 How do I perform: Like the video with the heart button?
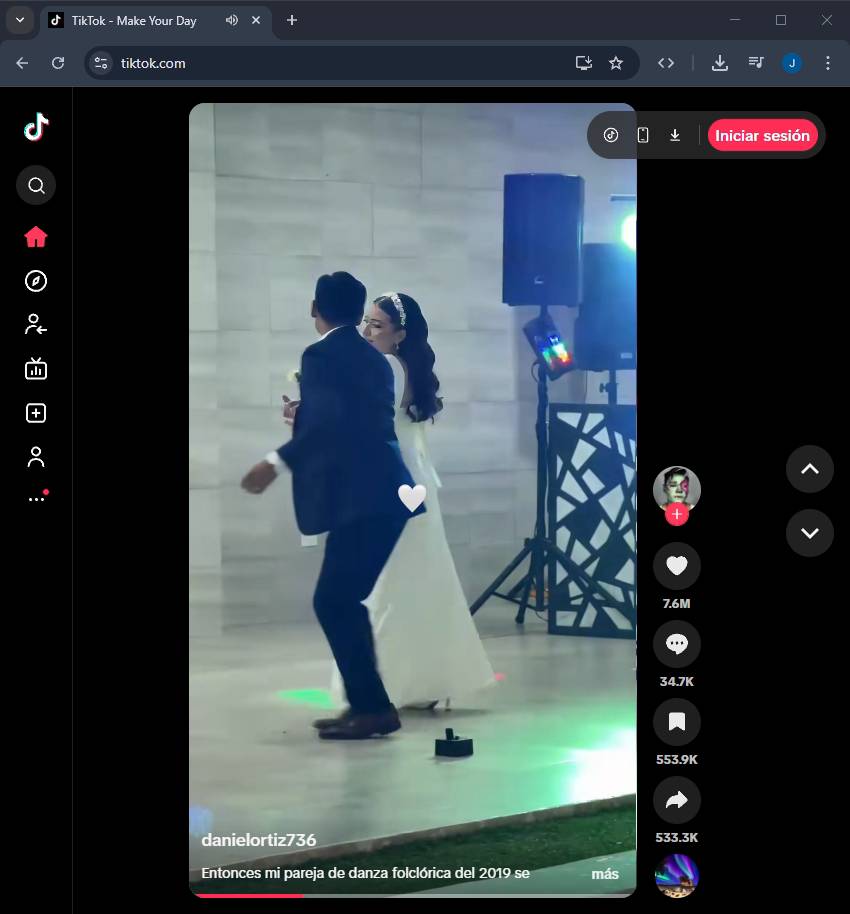coord(676,566)
